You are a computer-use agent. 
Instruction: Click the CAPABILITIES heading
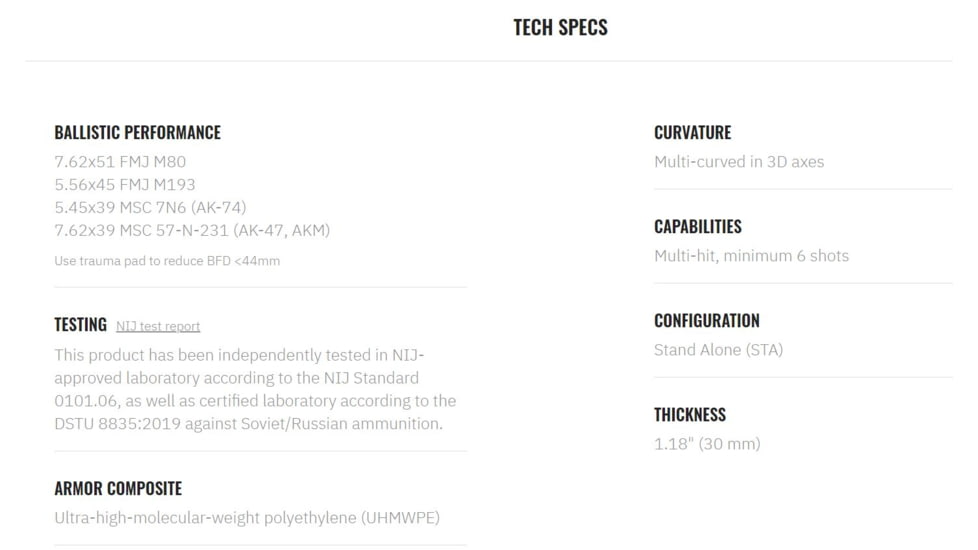(698, 226)
